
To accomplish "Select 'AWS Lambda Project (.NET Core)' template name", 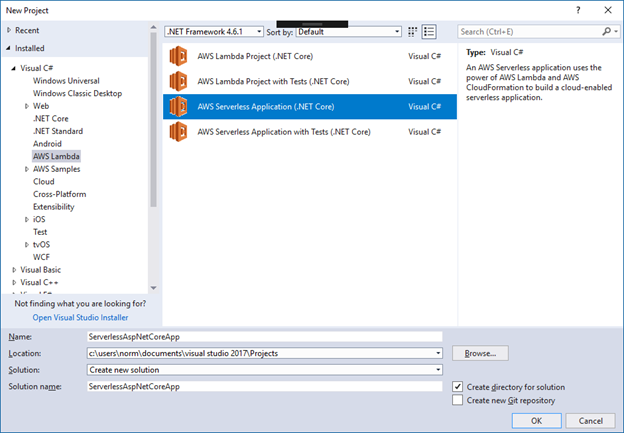I will pos(255,56).
